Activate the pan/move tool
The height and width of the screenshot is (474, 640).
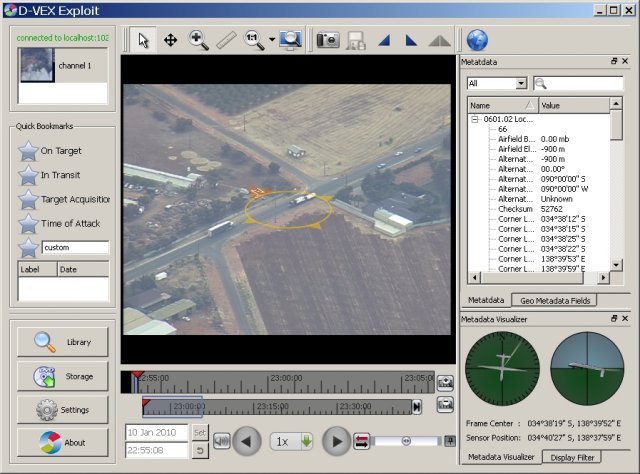171,40
